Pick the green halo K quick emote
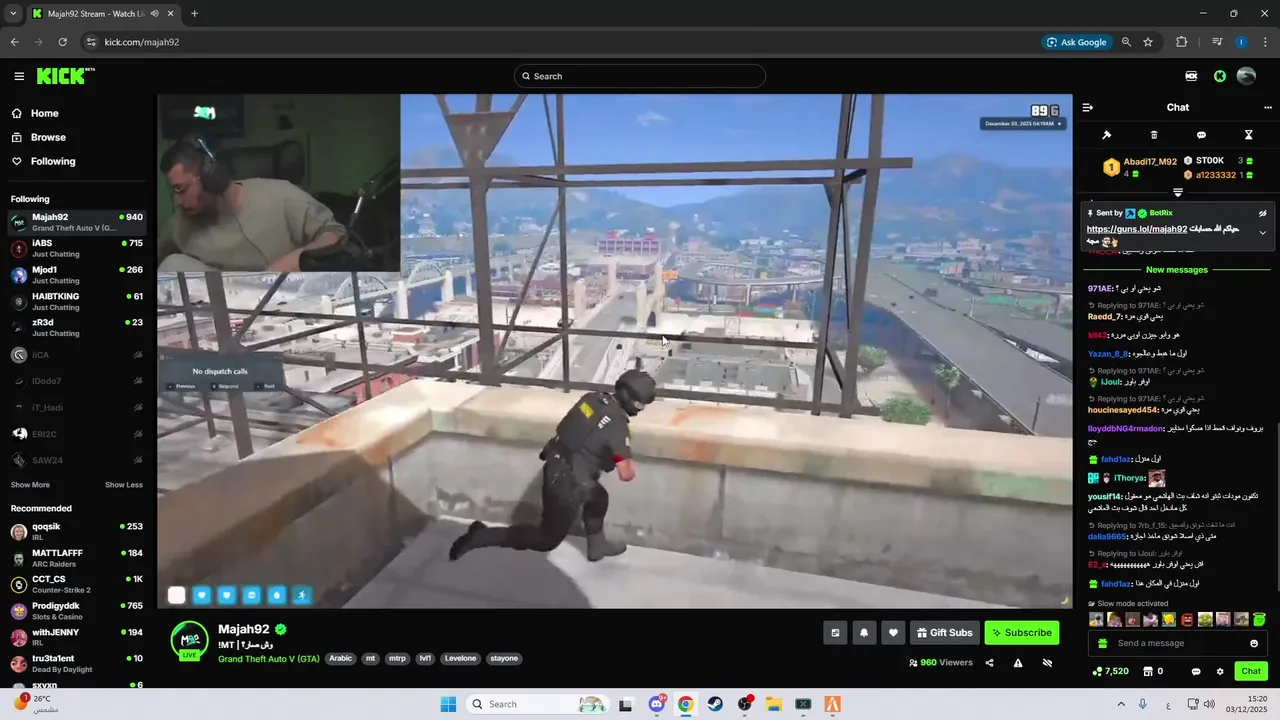The height and width of the screenshot is (720, 1280). click(1259, 620)
